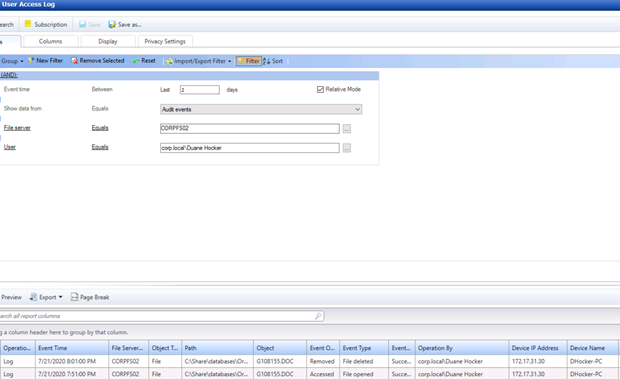Reset the filters
620x379 pixels.
coord(144,61)
